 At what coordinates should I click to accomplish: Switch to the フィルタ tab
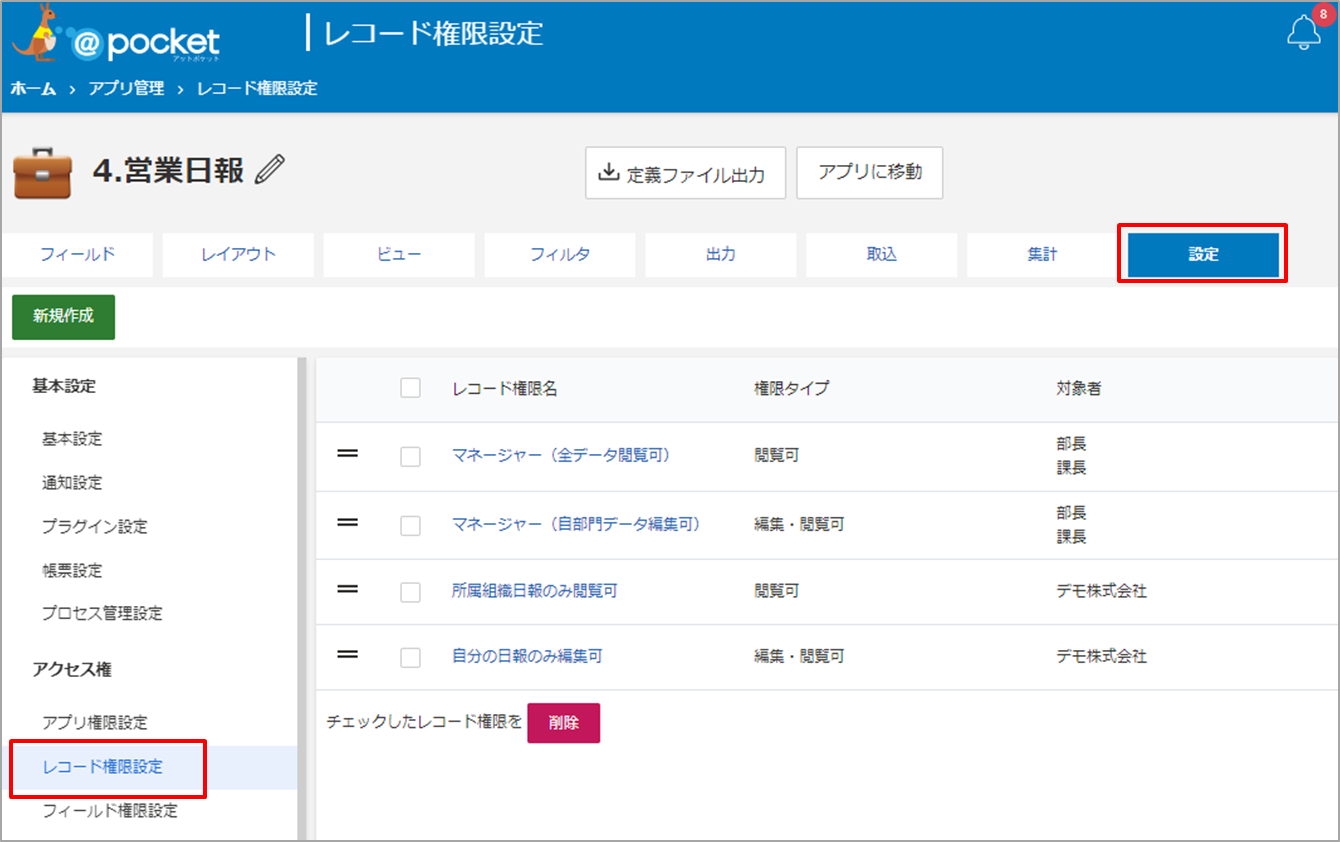point(560,255)
